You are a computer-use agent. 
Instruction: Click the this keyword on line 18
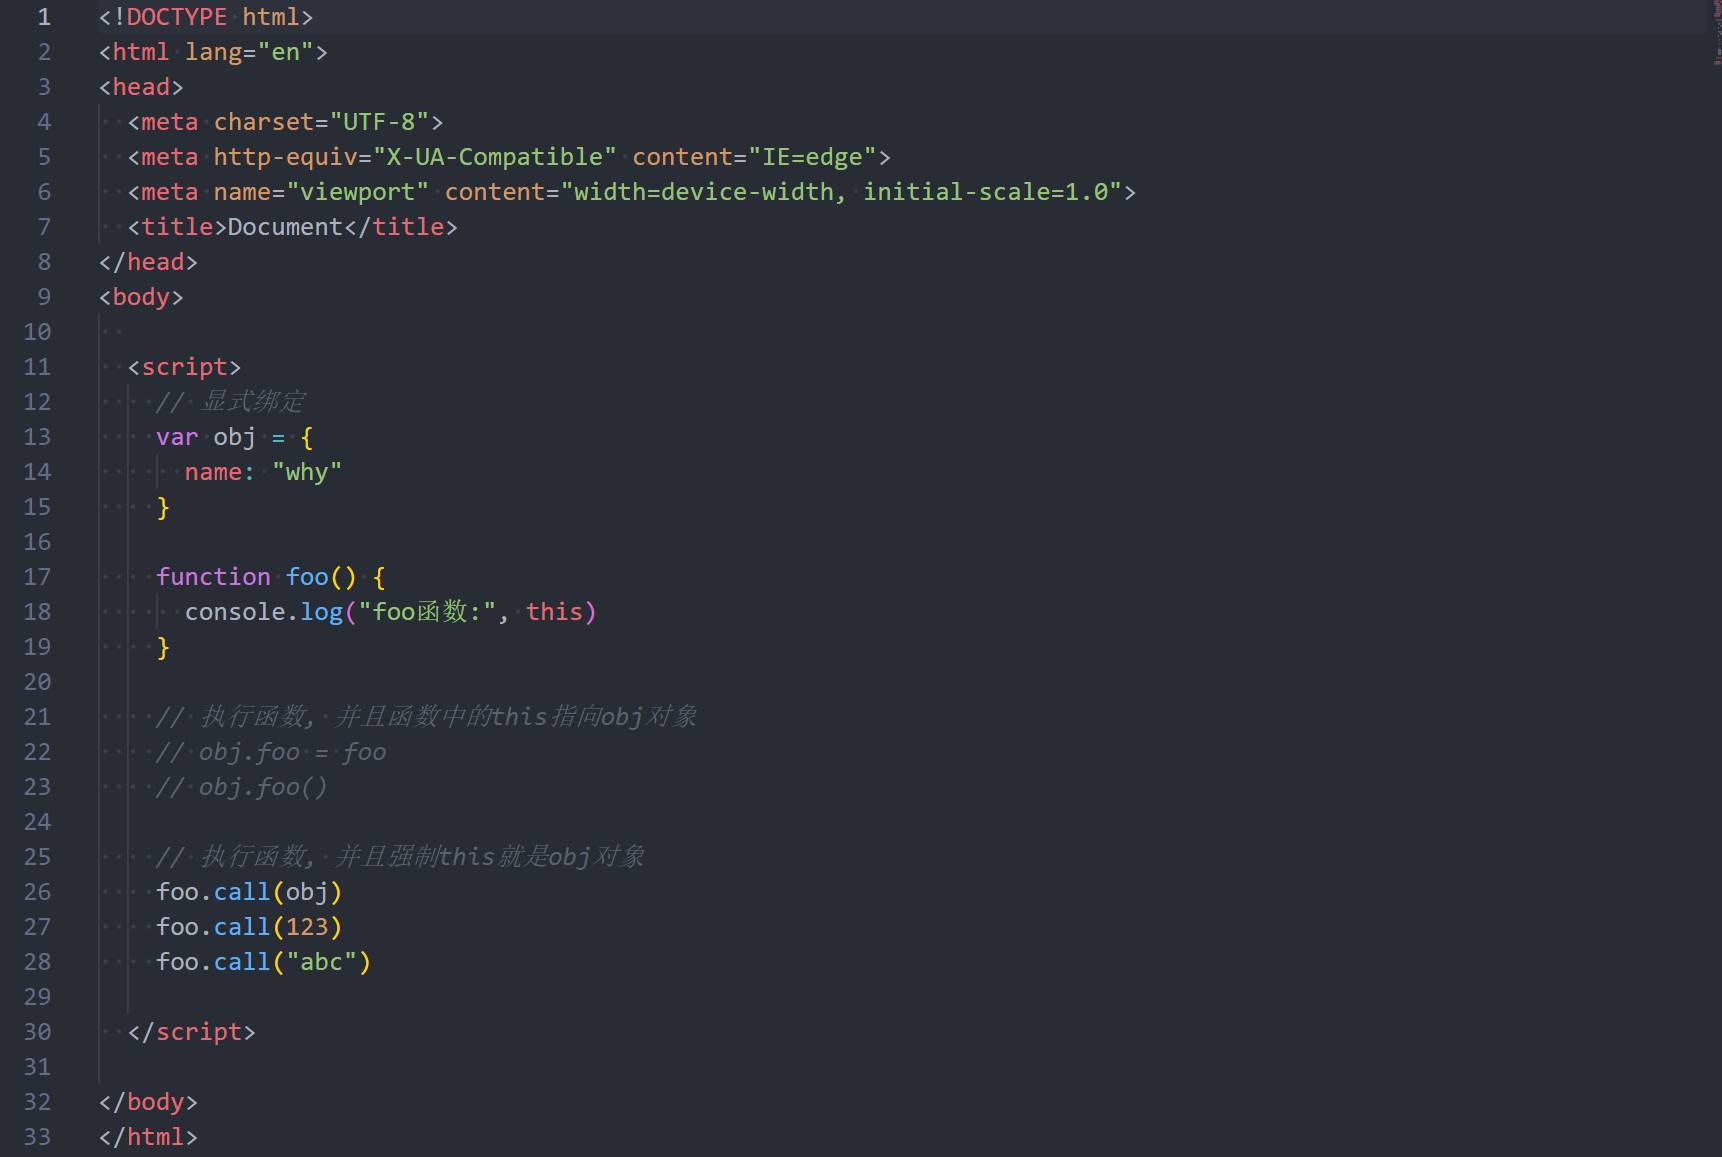point(554,612)
